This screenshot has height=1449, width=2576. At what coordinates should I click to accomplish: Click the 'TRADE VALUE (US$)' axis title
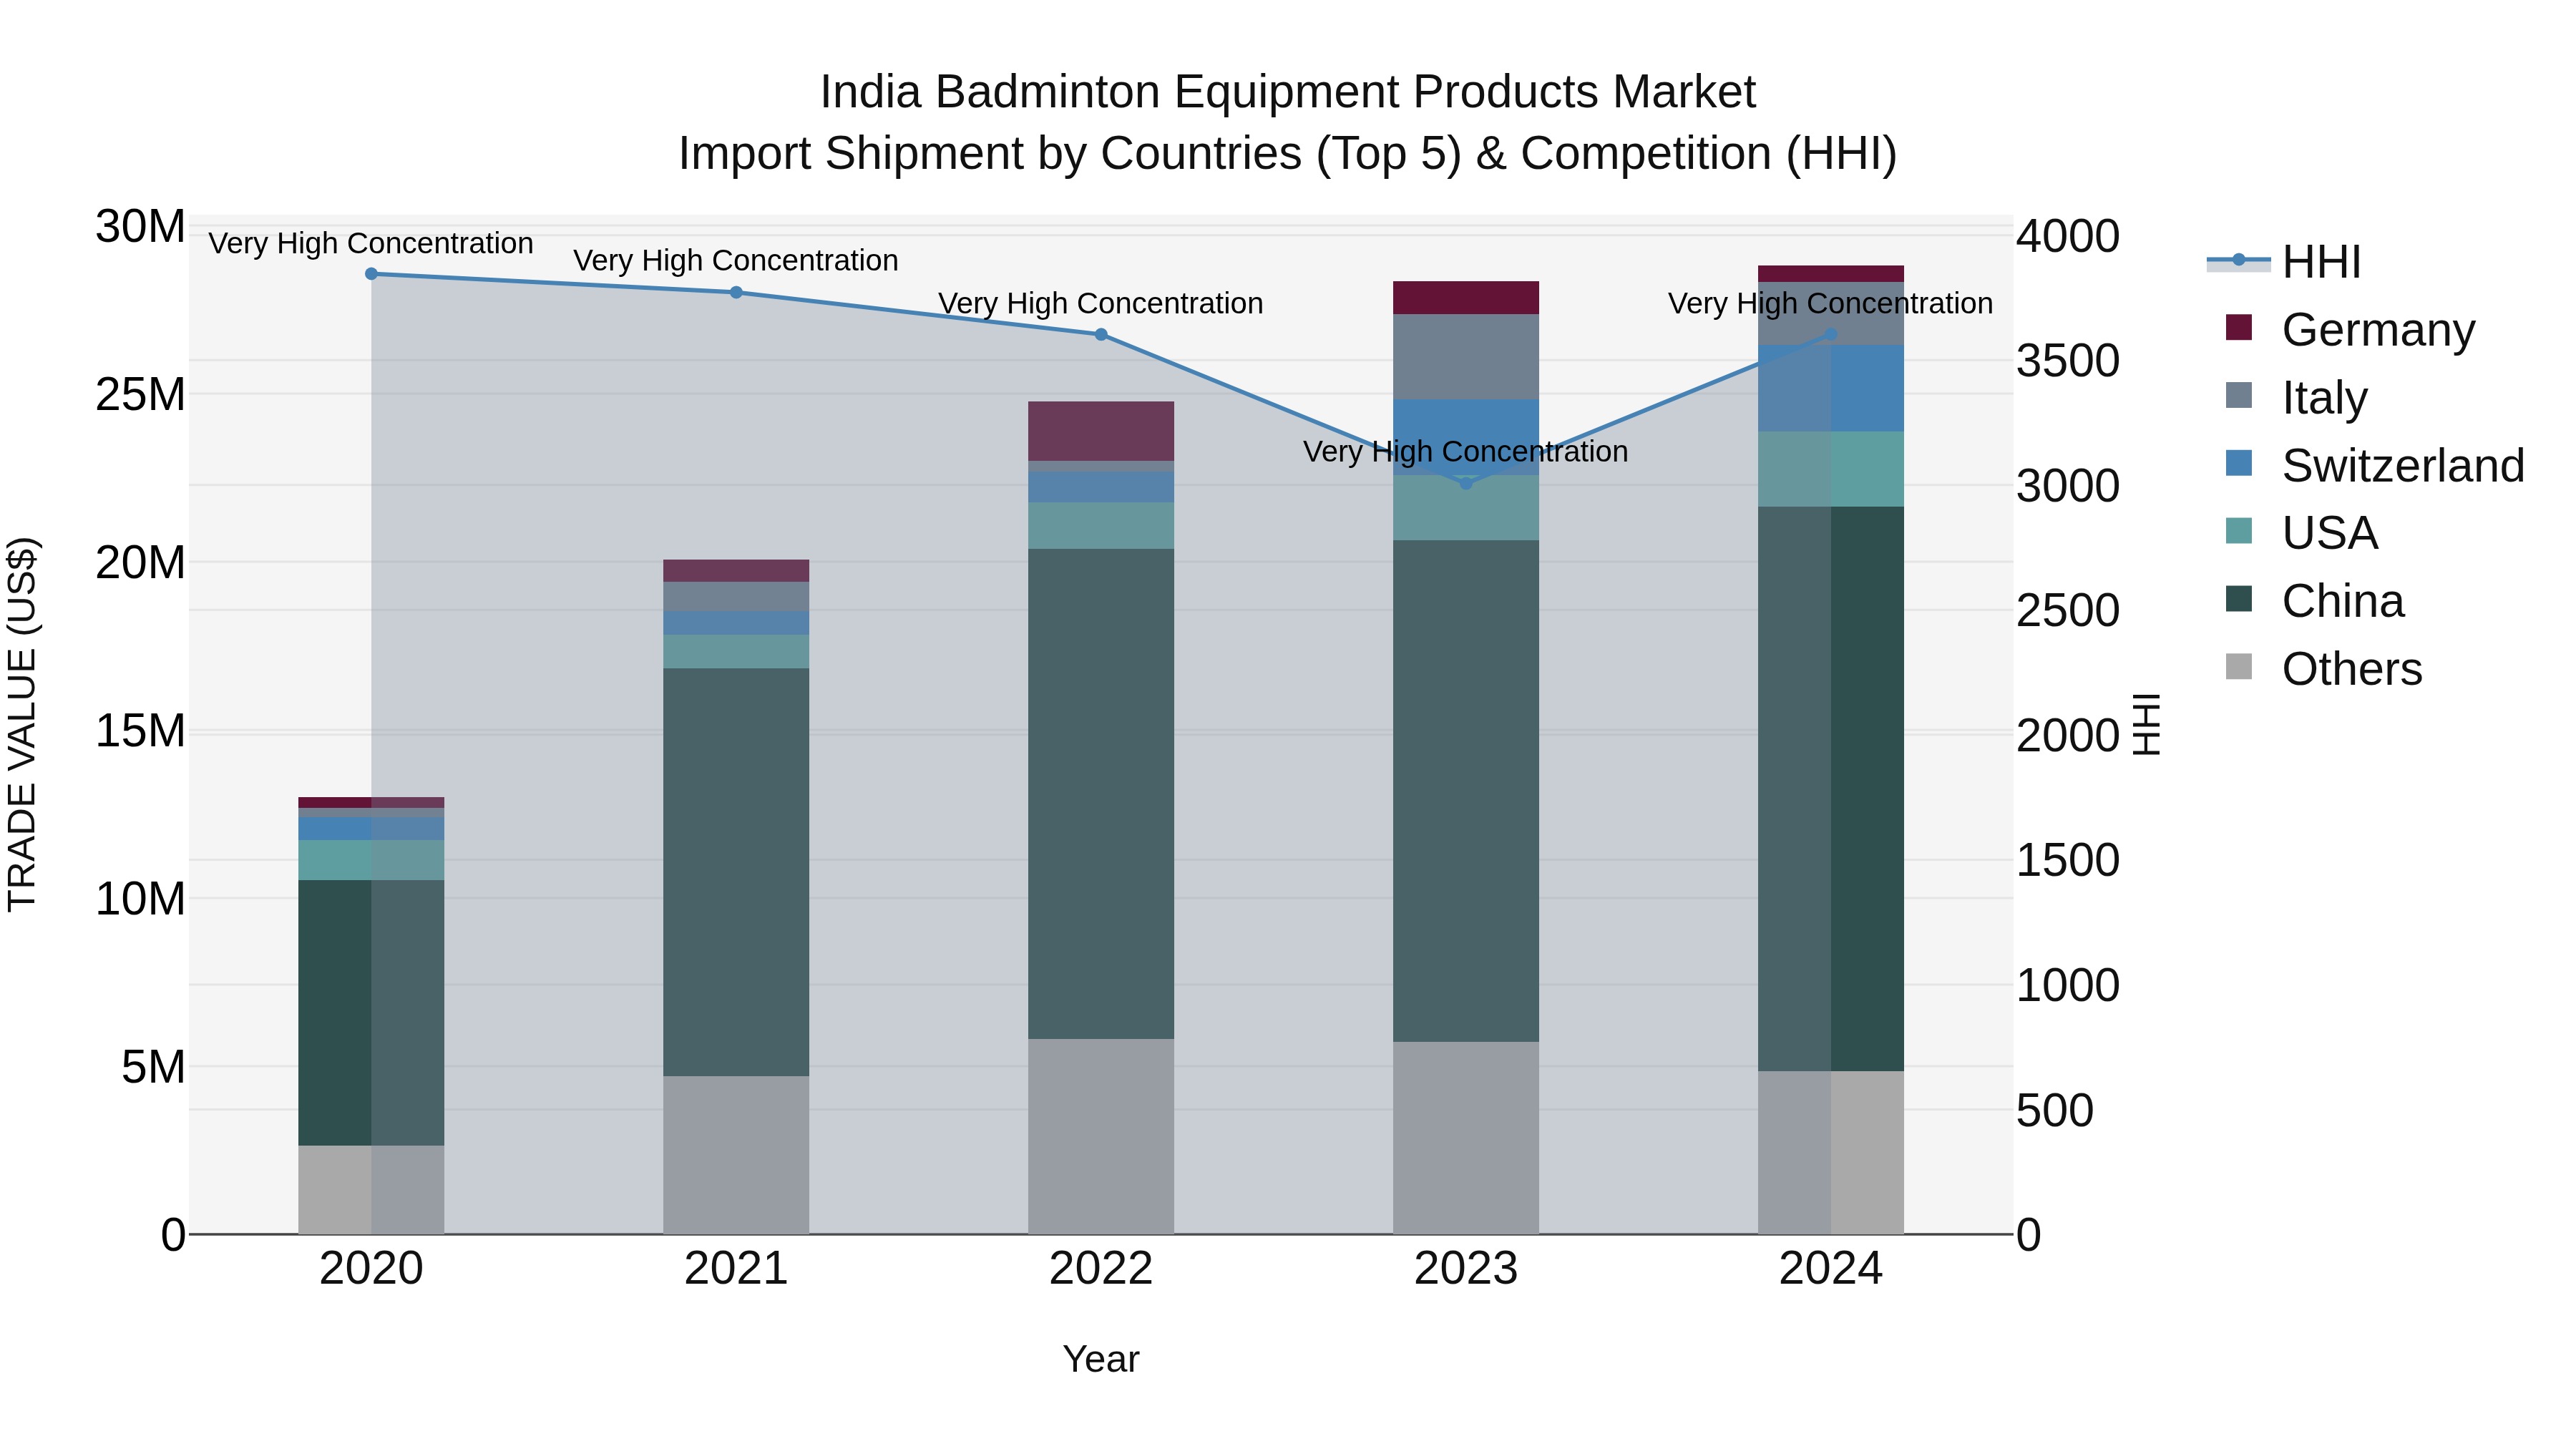22,724
